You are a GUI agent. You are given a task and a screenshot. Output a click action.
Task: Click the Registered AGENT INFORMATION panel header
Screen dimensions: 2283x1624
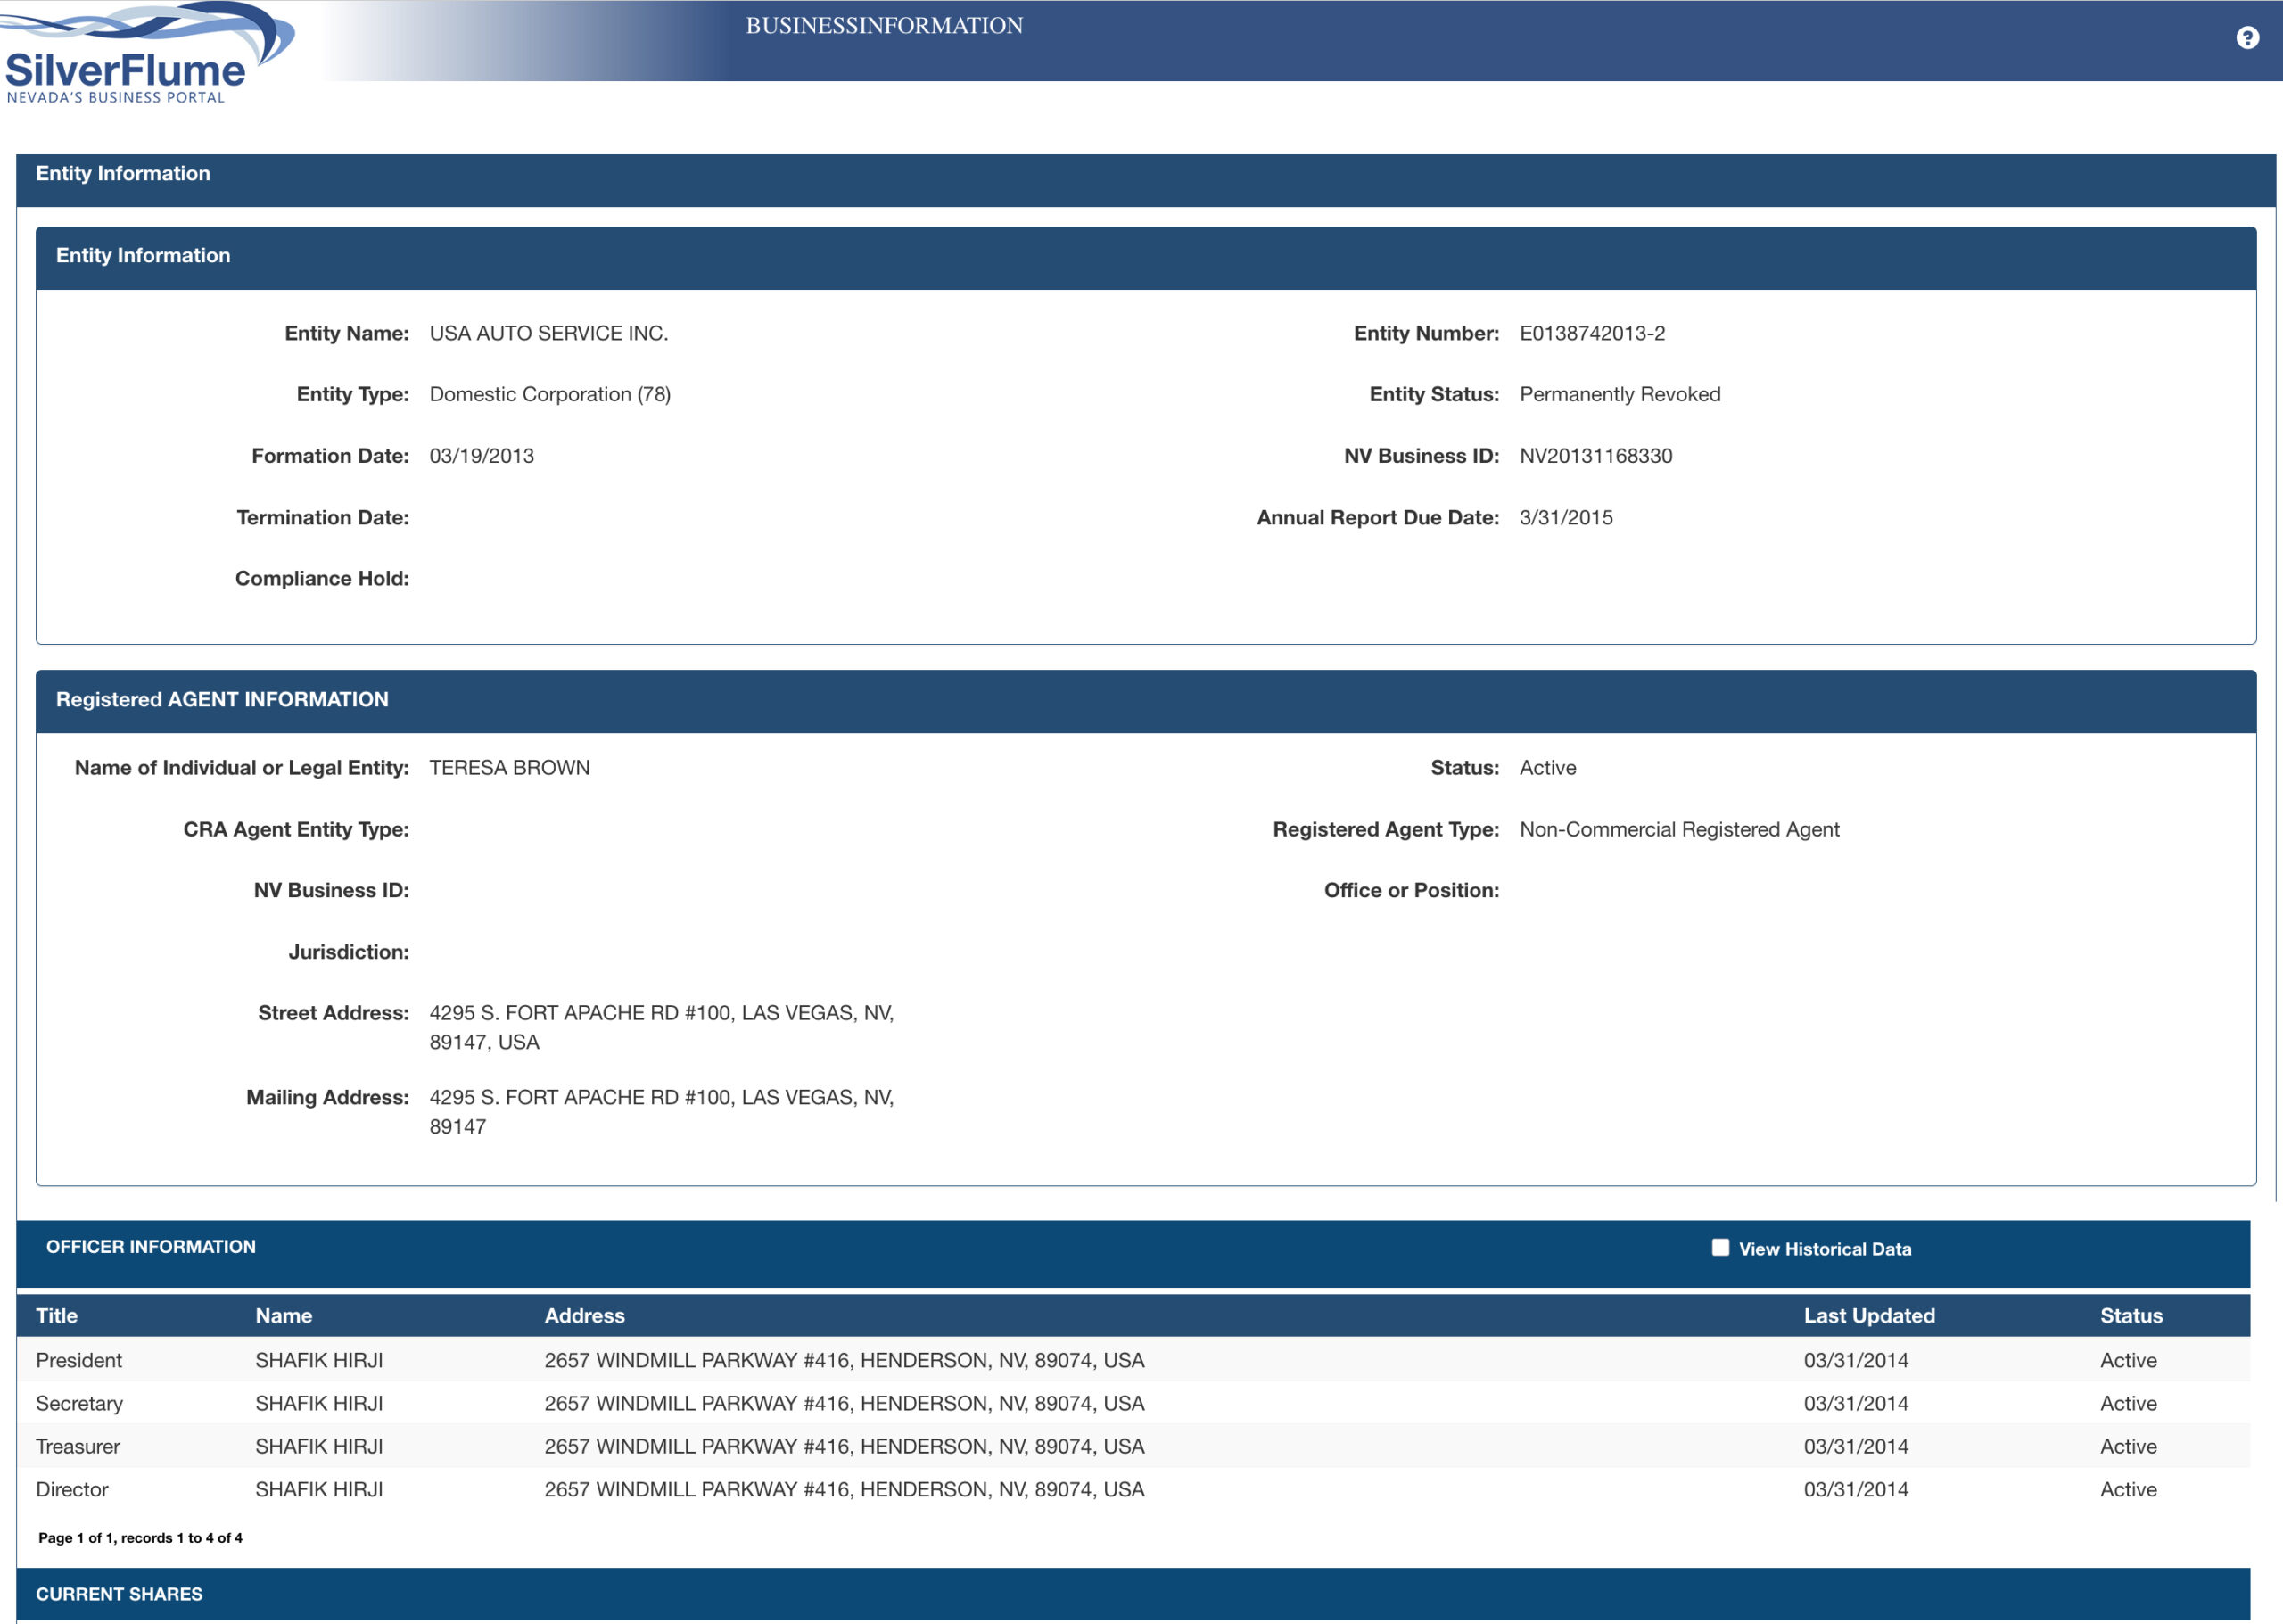click(1146, 700)
